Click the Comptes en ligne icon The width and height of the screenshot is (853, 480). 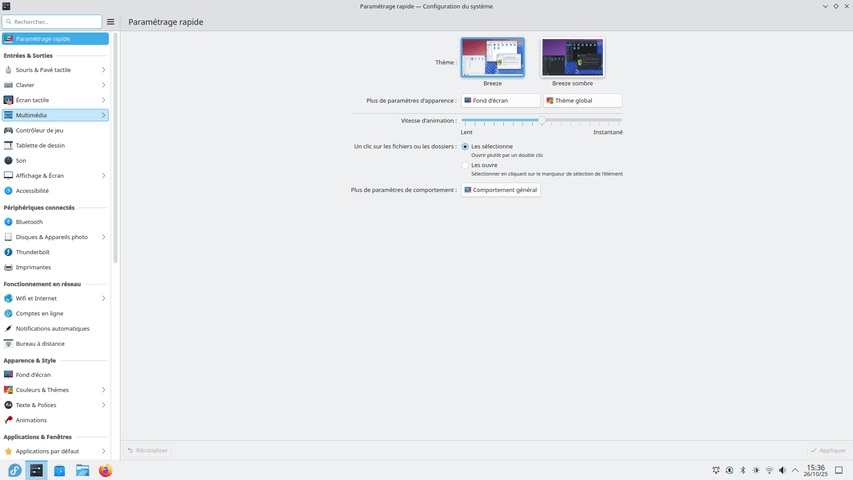[8, 313]
